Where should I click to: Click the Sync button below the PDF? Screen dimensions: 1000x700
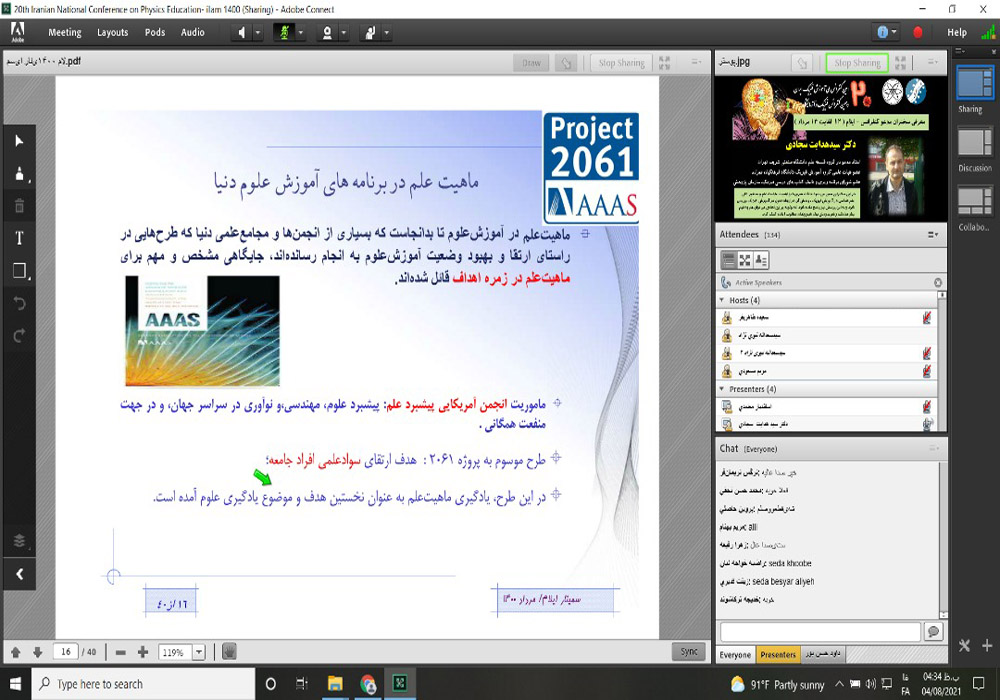coord(688,651)
